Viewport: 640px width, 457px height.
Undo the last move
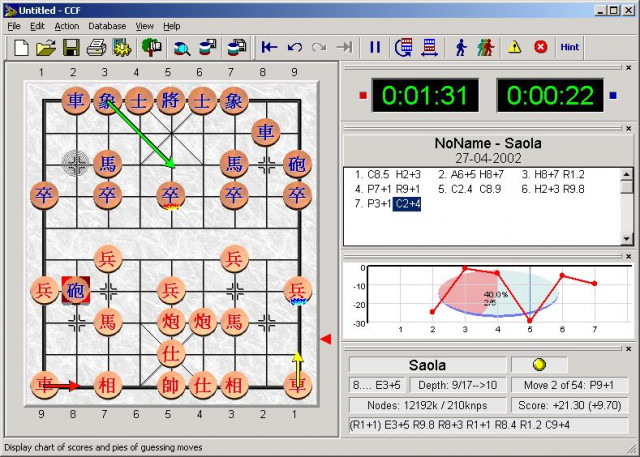click(295, 47)
